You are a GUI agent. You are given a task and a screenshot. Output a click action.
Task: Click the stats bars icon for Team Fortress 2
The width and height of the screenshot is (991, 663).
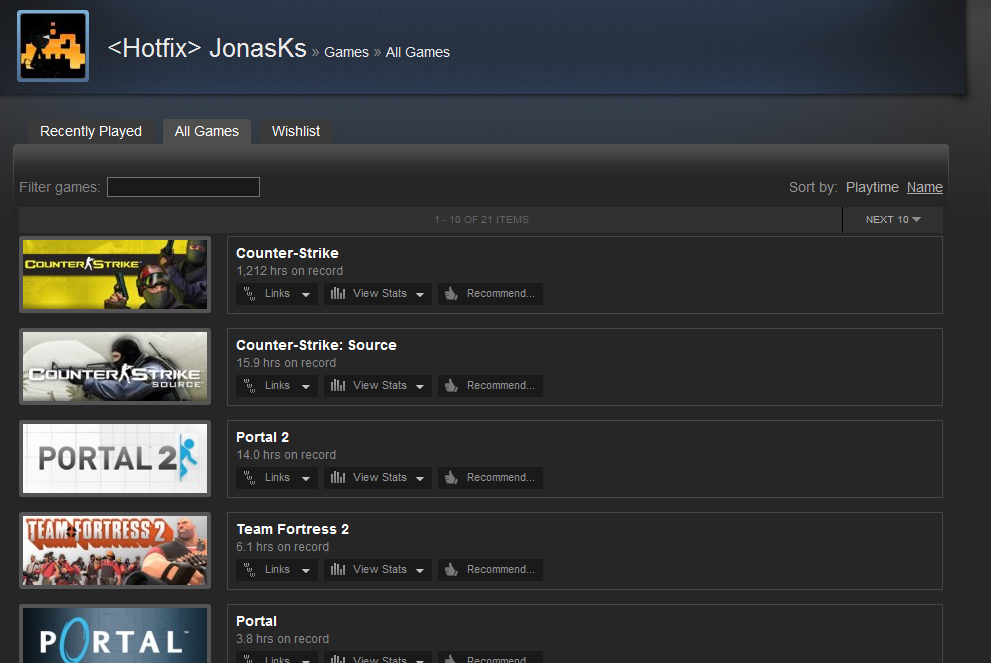coord(338,569)
